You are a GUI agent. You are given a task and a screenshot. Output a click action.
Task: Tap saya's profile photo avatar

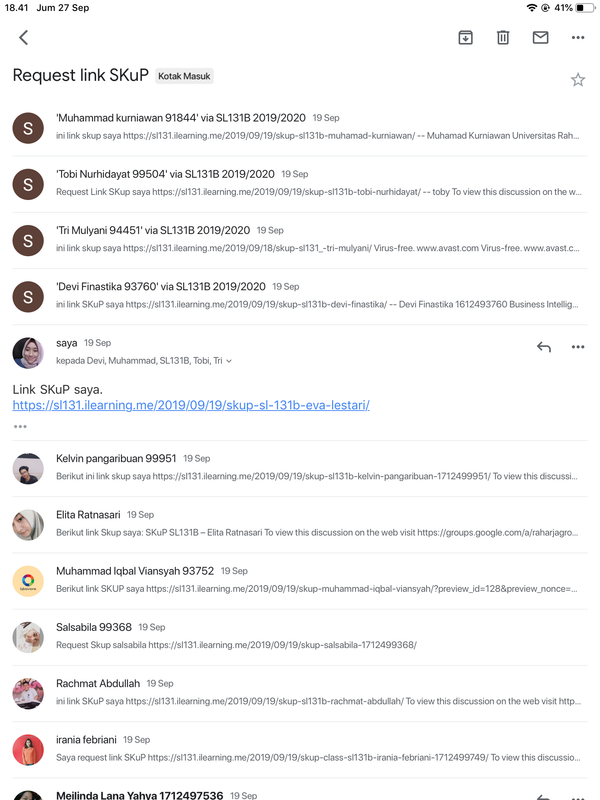(28, 353)
